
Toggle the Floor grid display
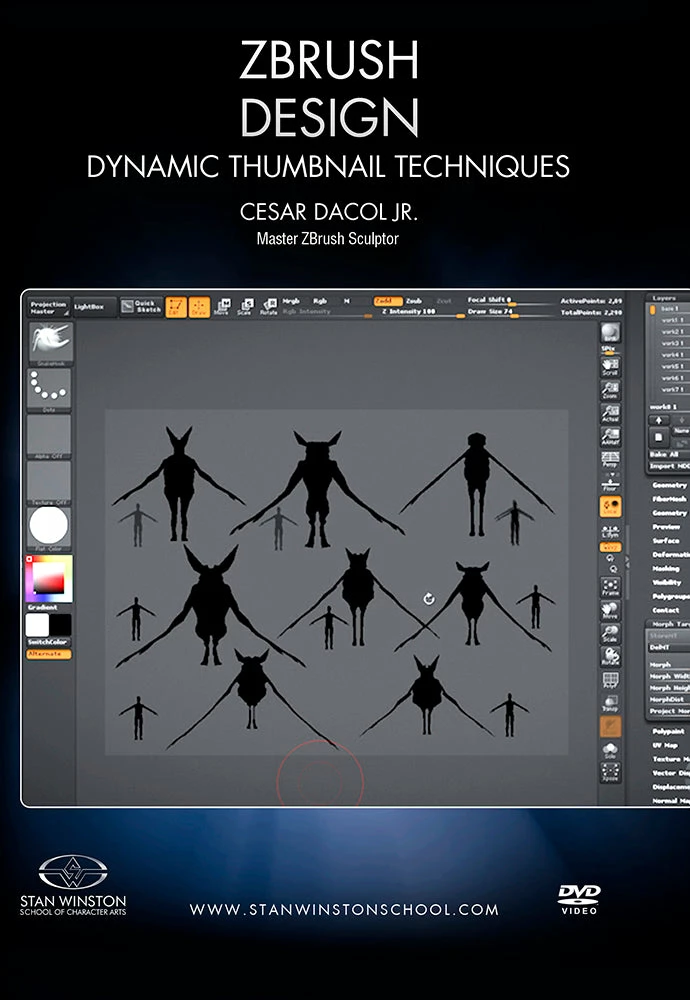(609, 484)
